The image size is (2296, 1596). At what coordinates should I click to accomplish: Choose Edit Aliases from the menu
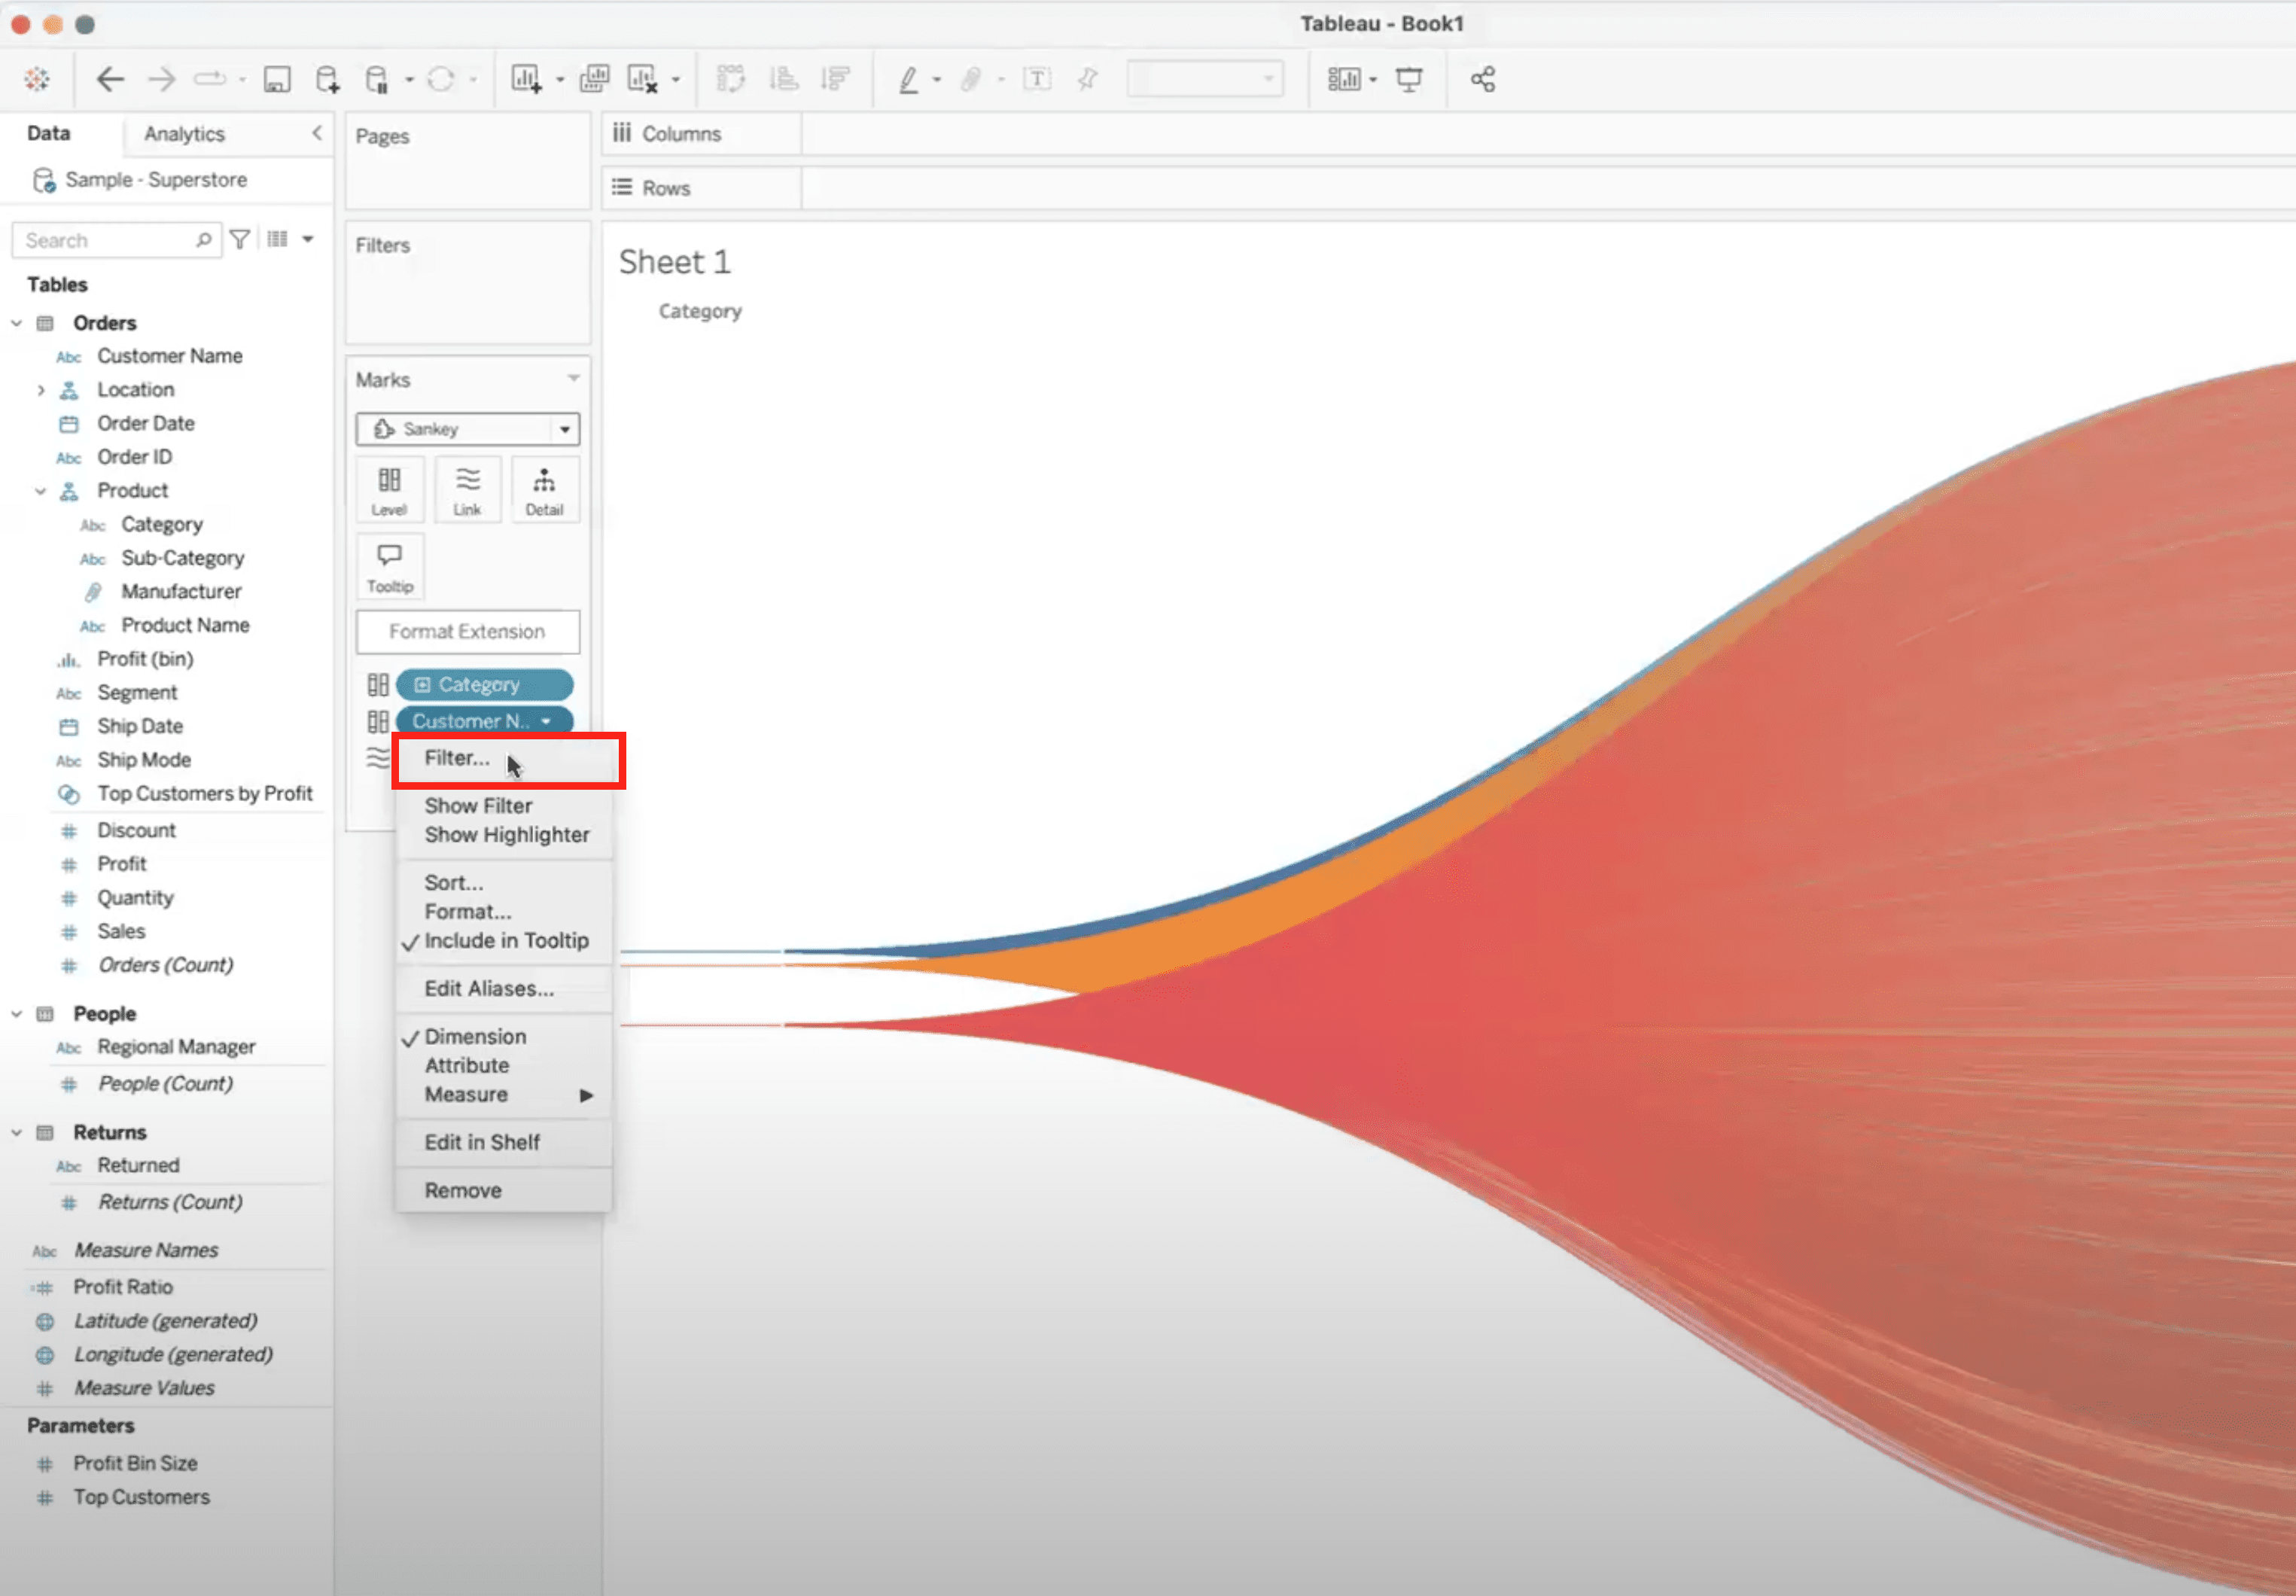pos(488,988)
